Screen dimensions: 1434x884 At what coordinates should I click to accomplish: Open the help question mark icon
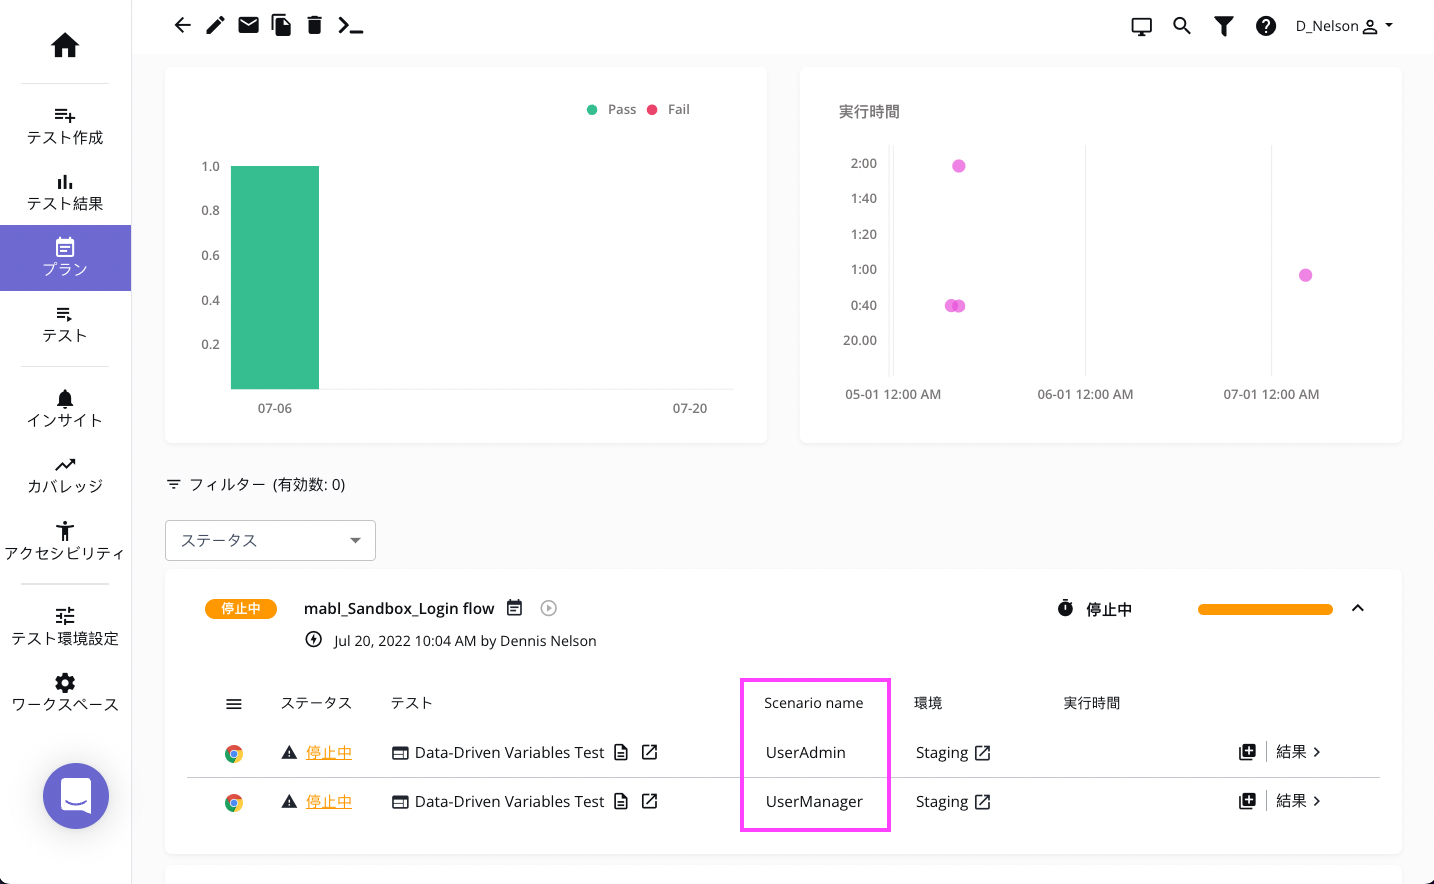pyautogui.click(x=1265, y=26)
